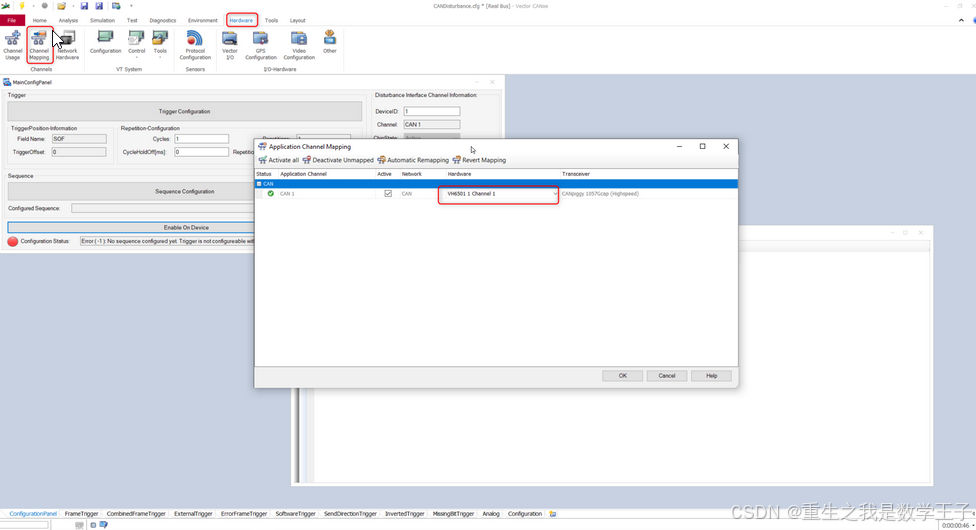Open Video Configuration
The width and height of the screenshot is (976, 530).
pyautogui.click(x=299, y=45)
